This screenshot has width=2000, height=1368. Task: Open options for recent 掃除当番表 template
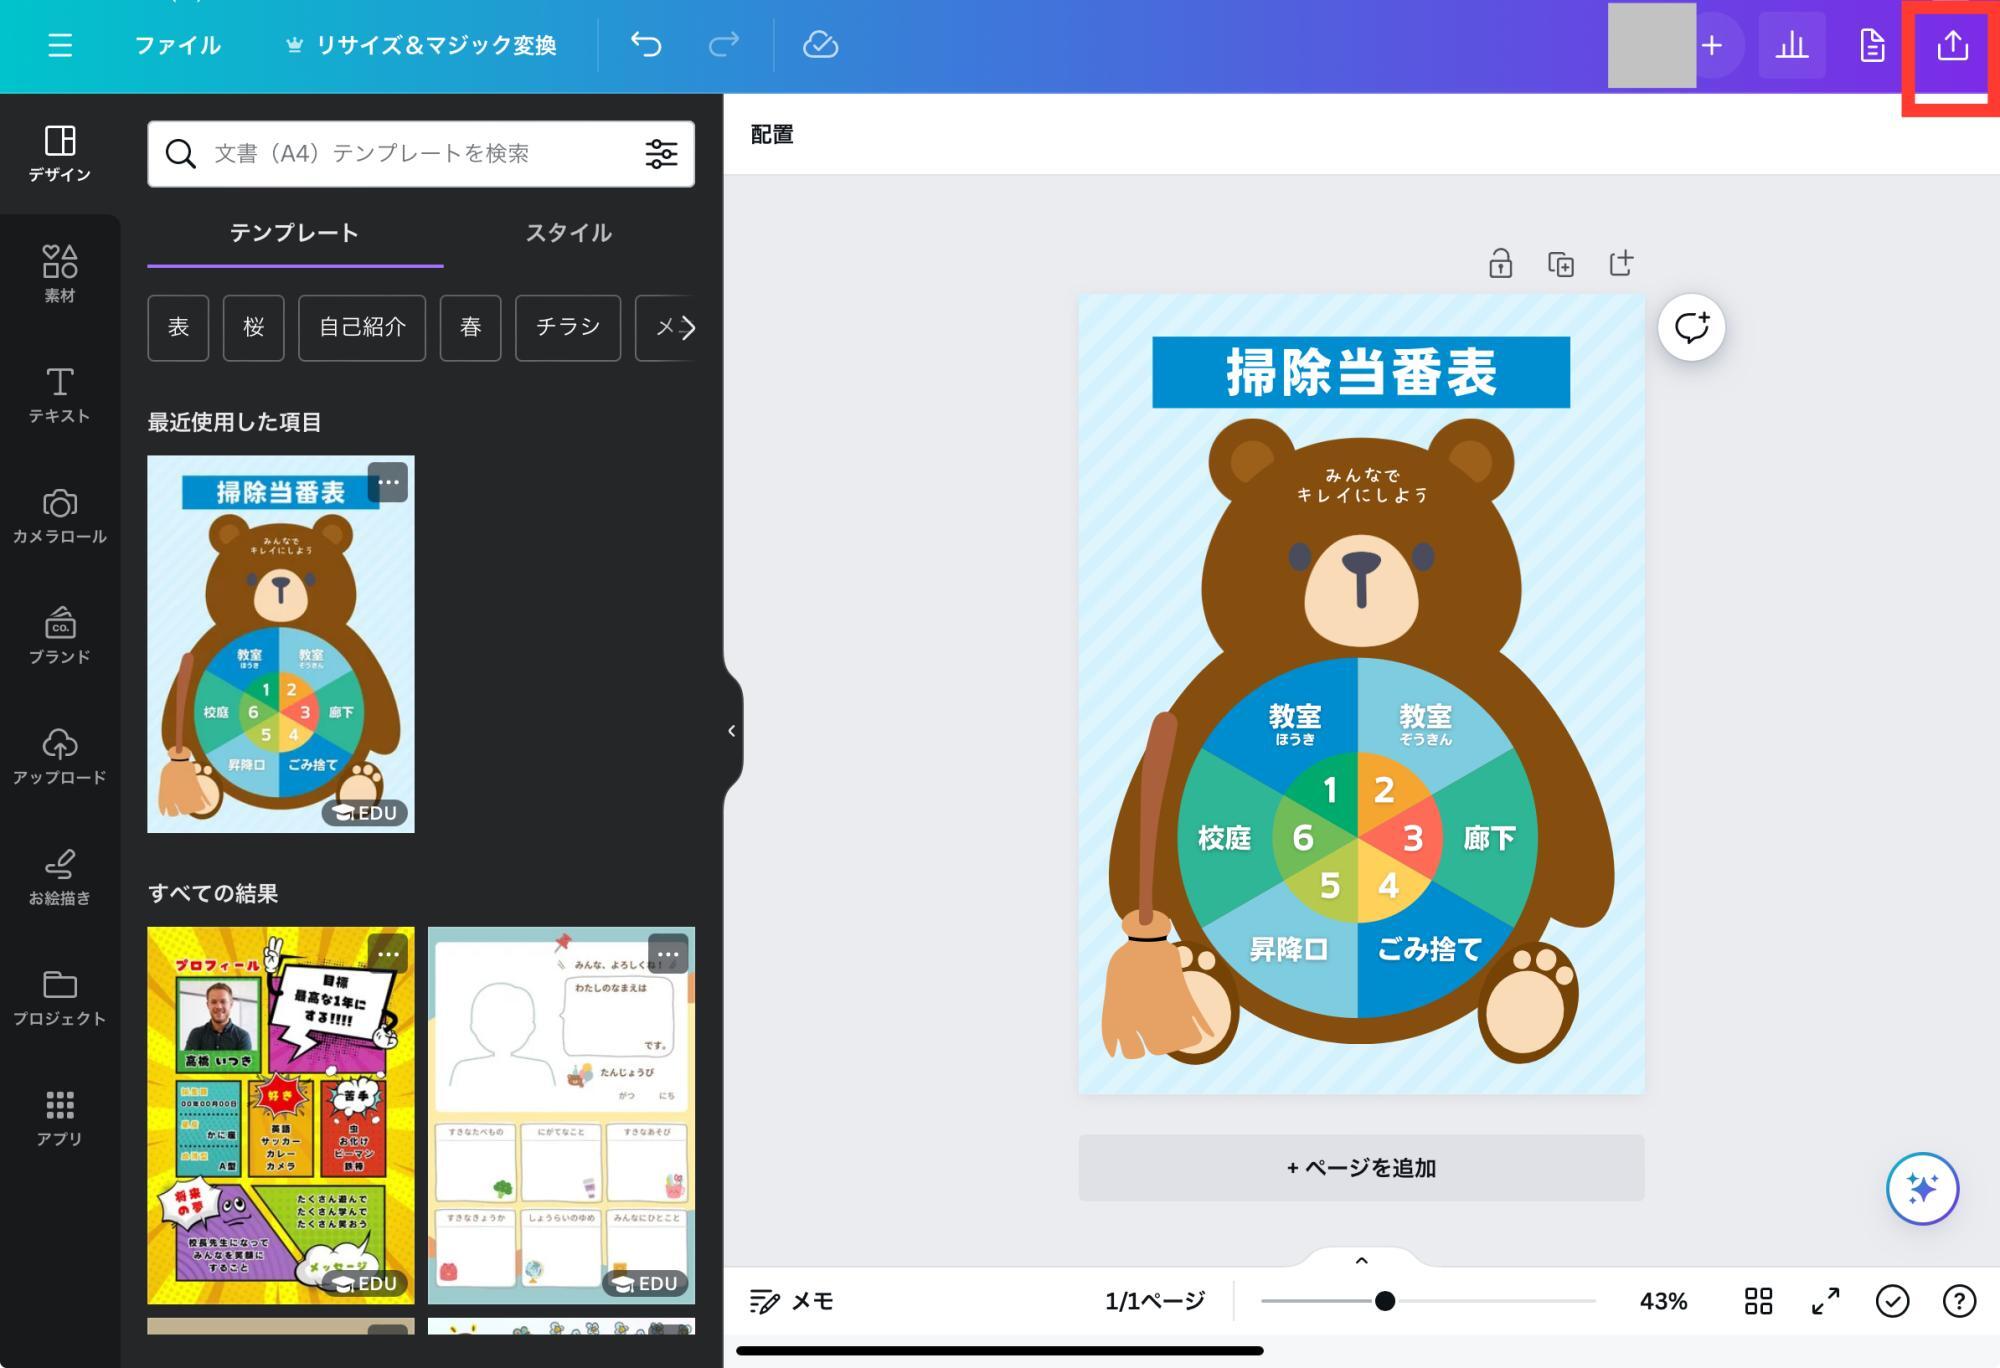[x=388, y=482]
